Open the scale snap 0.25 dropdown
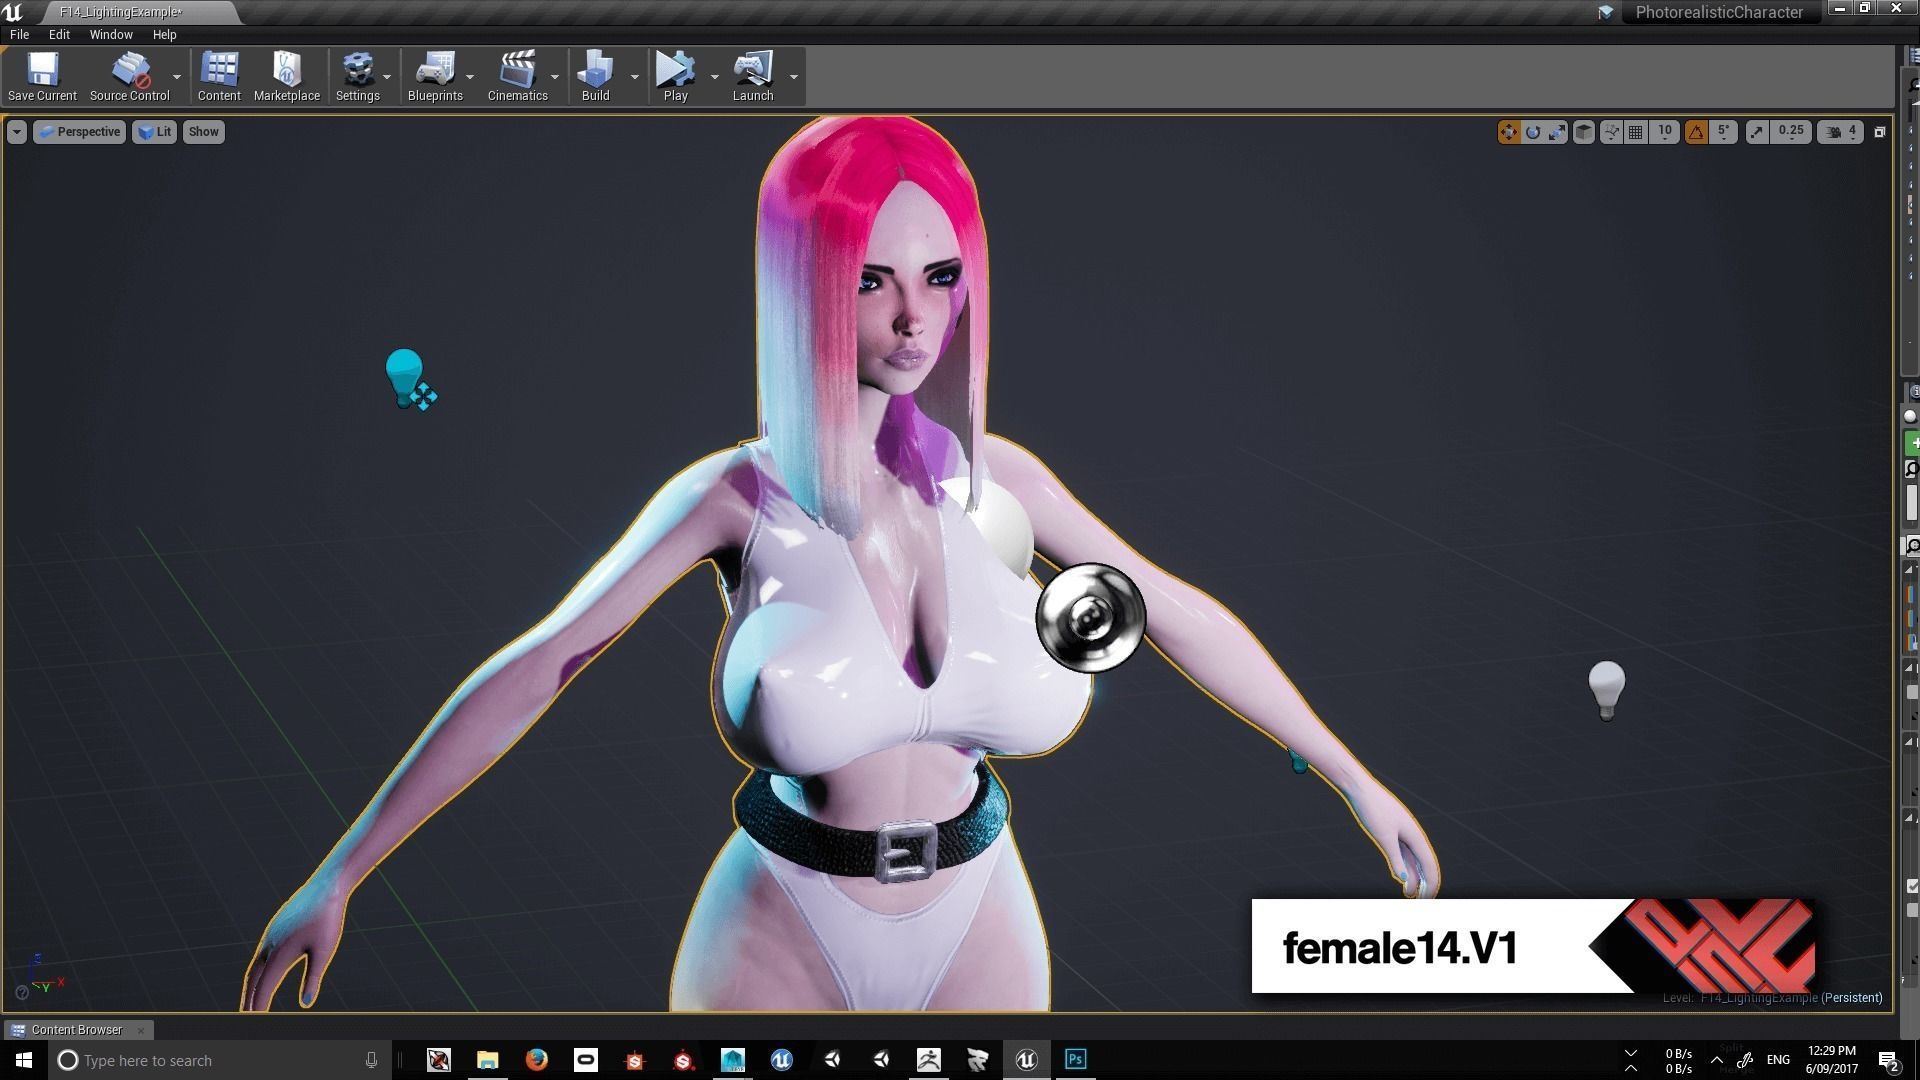 (x=1791, y=132)
